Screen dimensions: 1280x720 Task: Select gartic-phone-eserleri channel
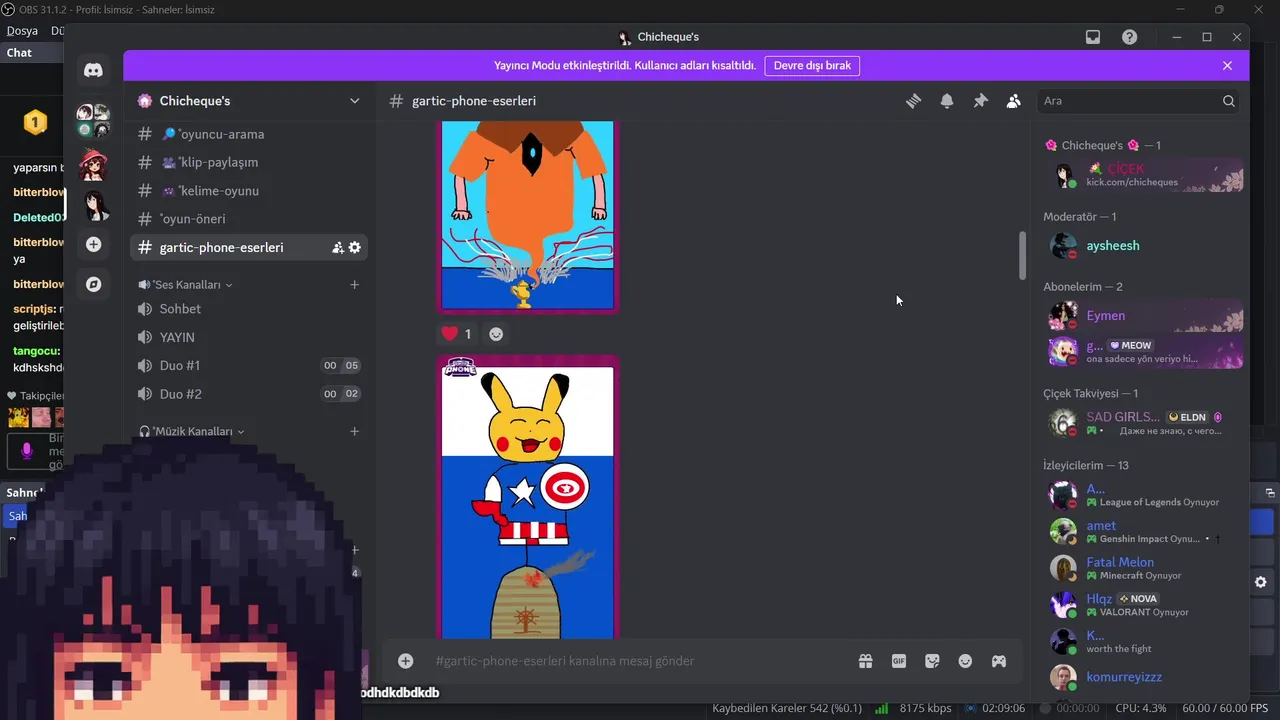(x=249, y=247)
